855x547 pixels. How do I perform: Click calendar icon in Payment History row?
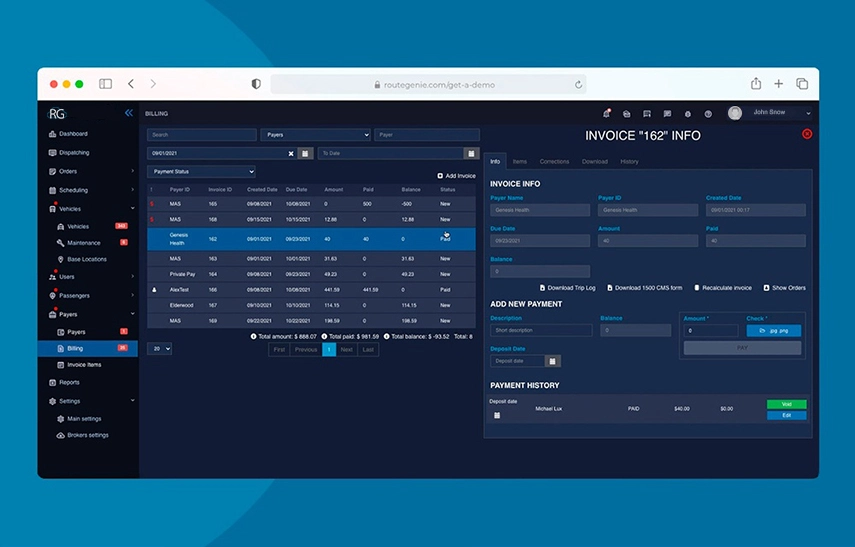(x=497, y=416)
